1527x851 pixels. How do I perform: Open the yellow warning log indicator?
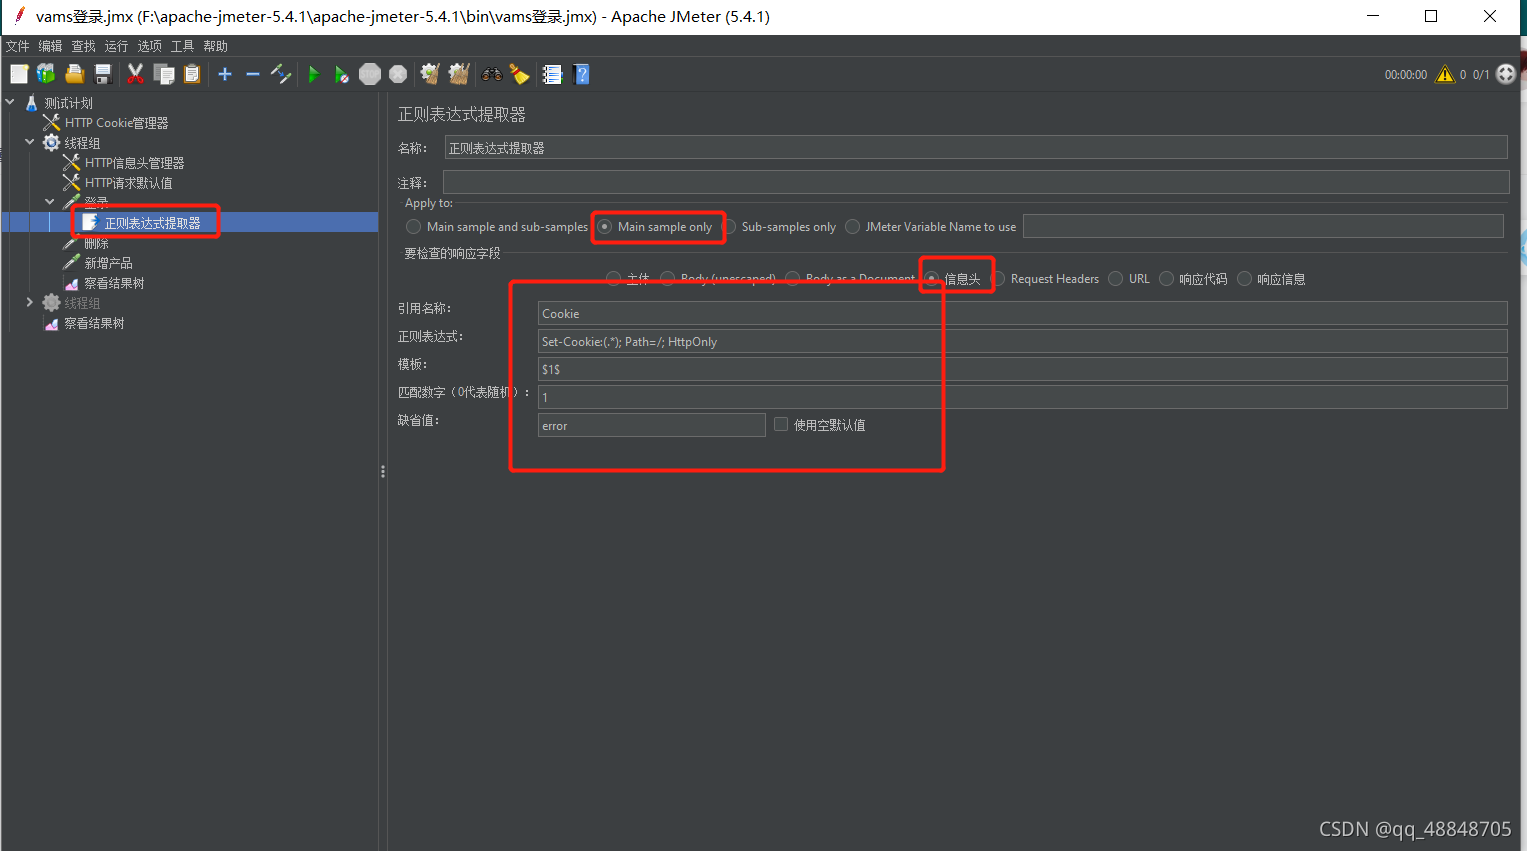[x=1445, y=73]
